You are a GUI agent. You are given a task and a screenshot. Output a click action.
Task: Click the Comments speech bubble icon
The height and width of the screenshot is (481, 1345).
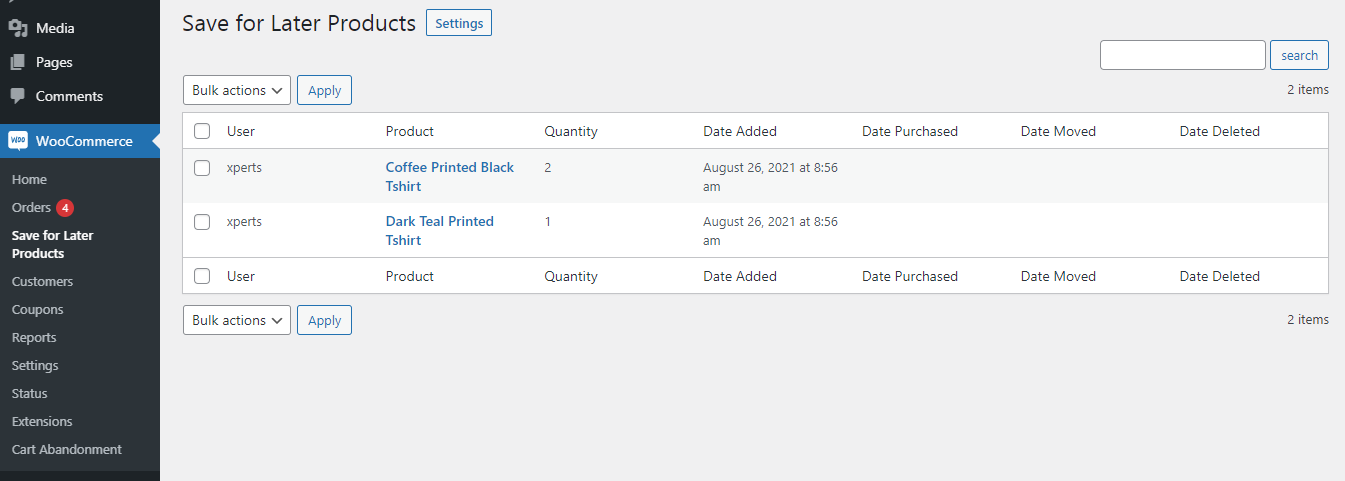click(x=18, y=96)
